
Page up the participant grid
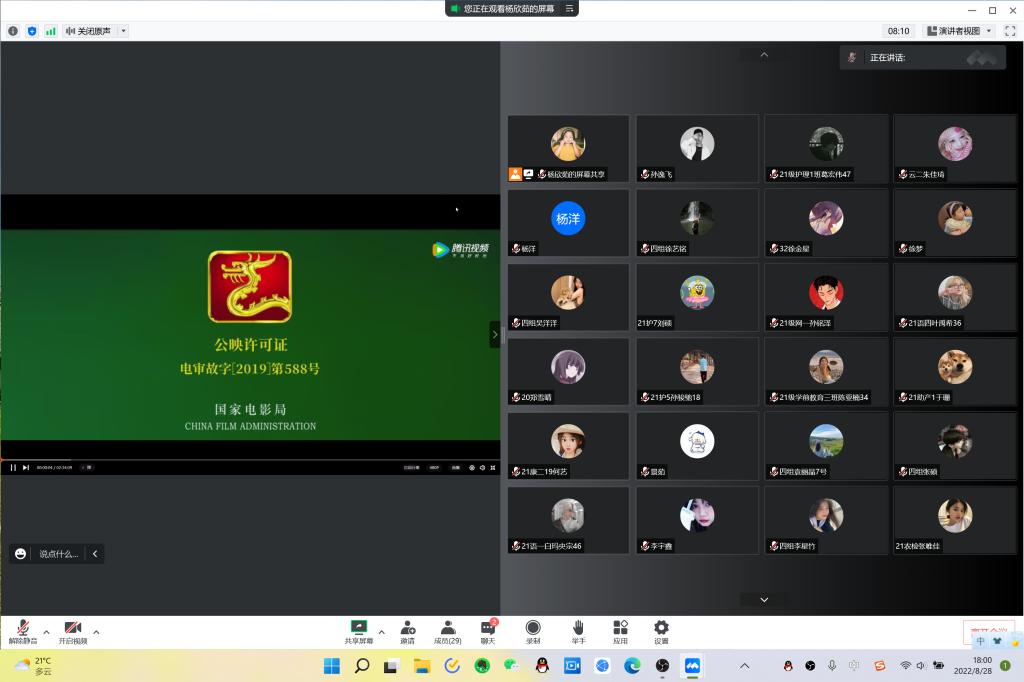(x=764, y=55)
